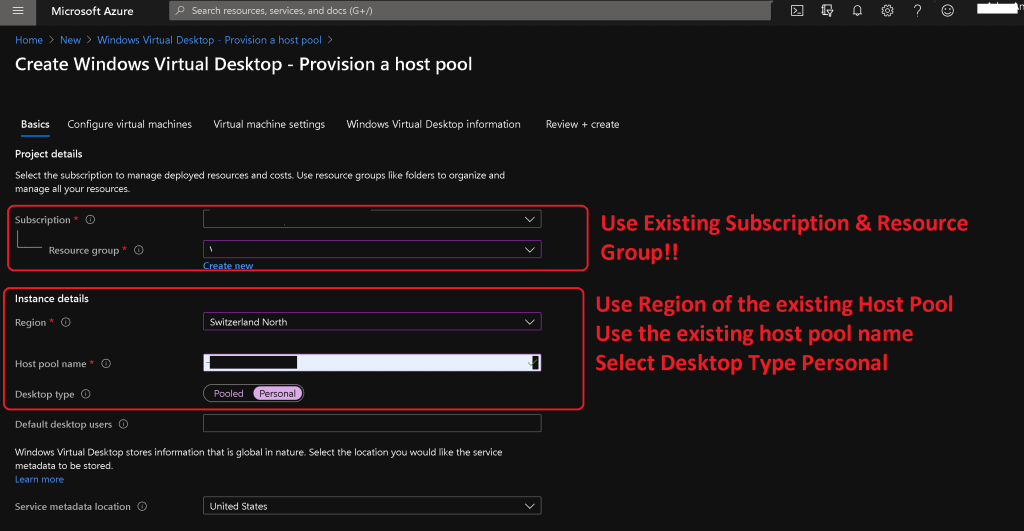Click the Learn more link
The height and width of the screenshot is (531, 1024).
click(39, 479)
